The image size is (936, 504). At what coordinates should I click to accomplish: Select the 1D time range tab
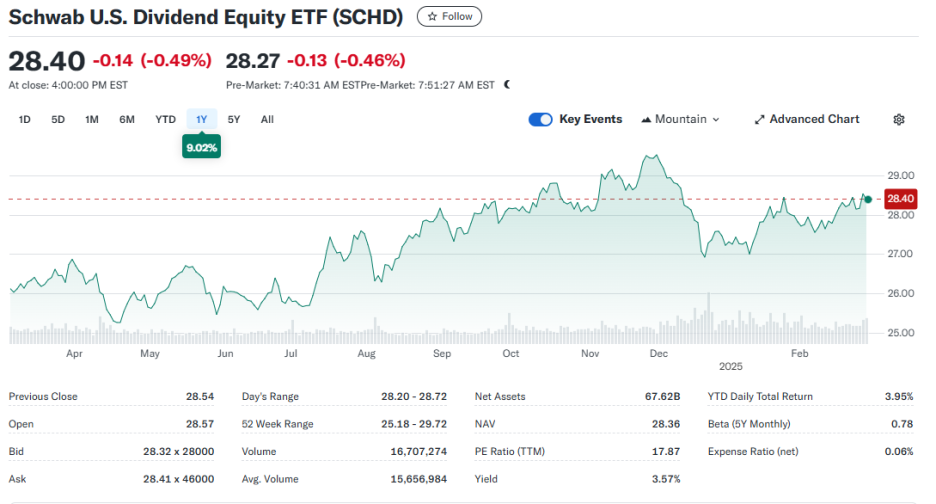[x=24, y=119]
